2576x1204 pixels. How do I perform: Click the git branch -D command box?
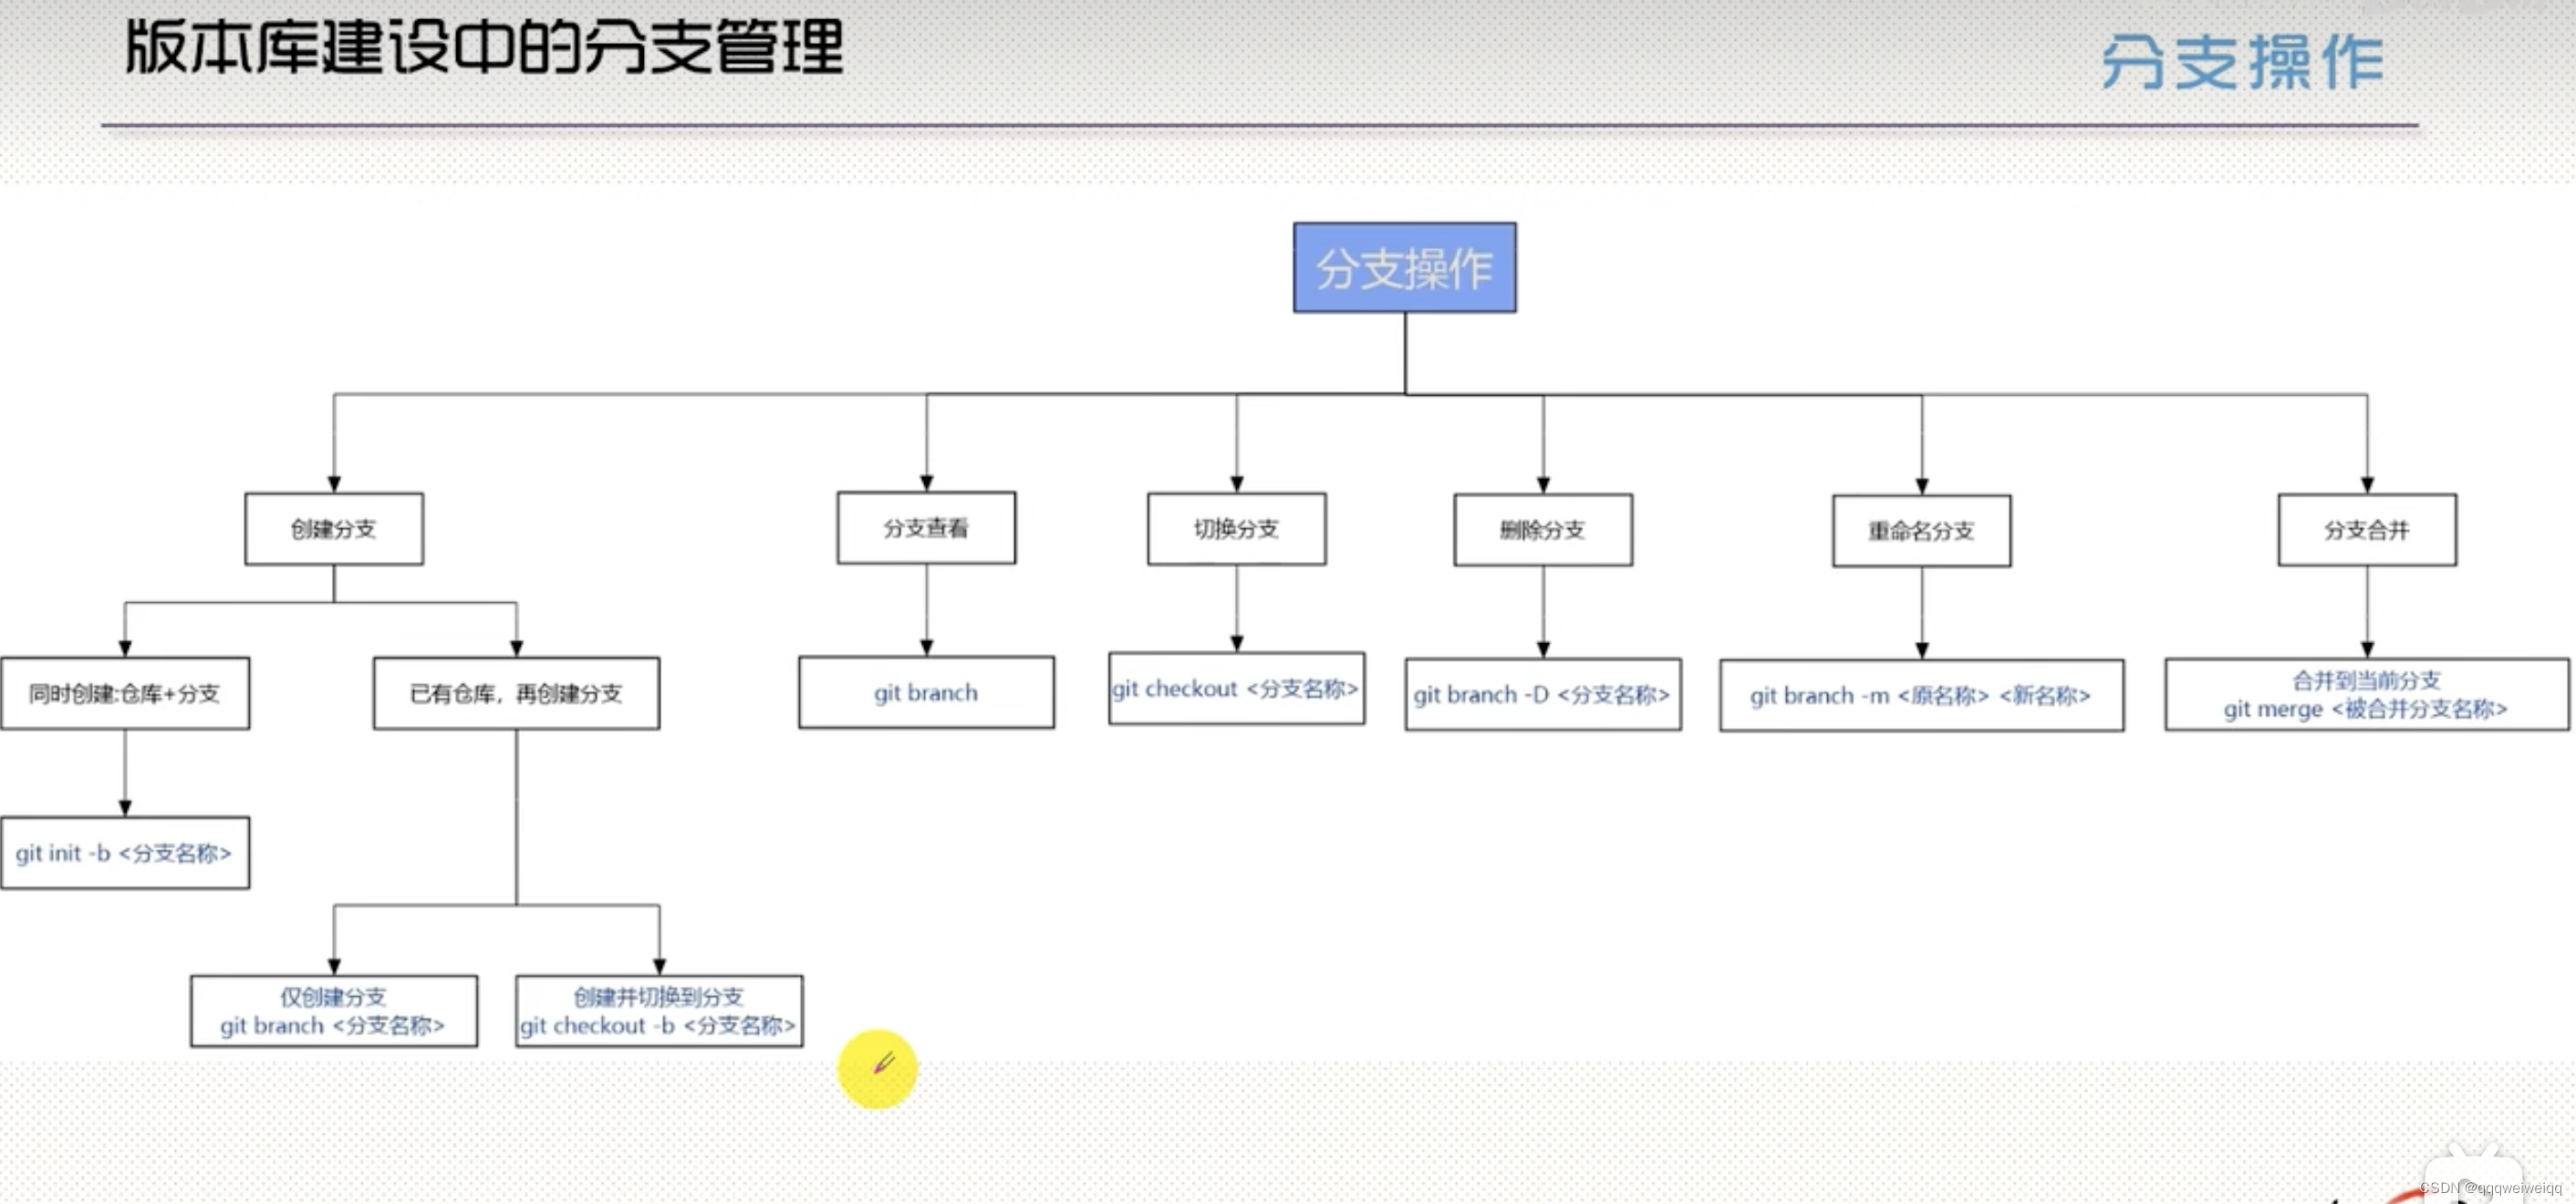1542,694
